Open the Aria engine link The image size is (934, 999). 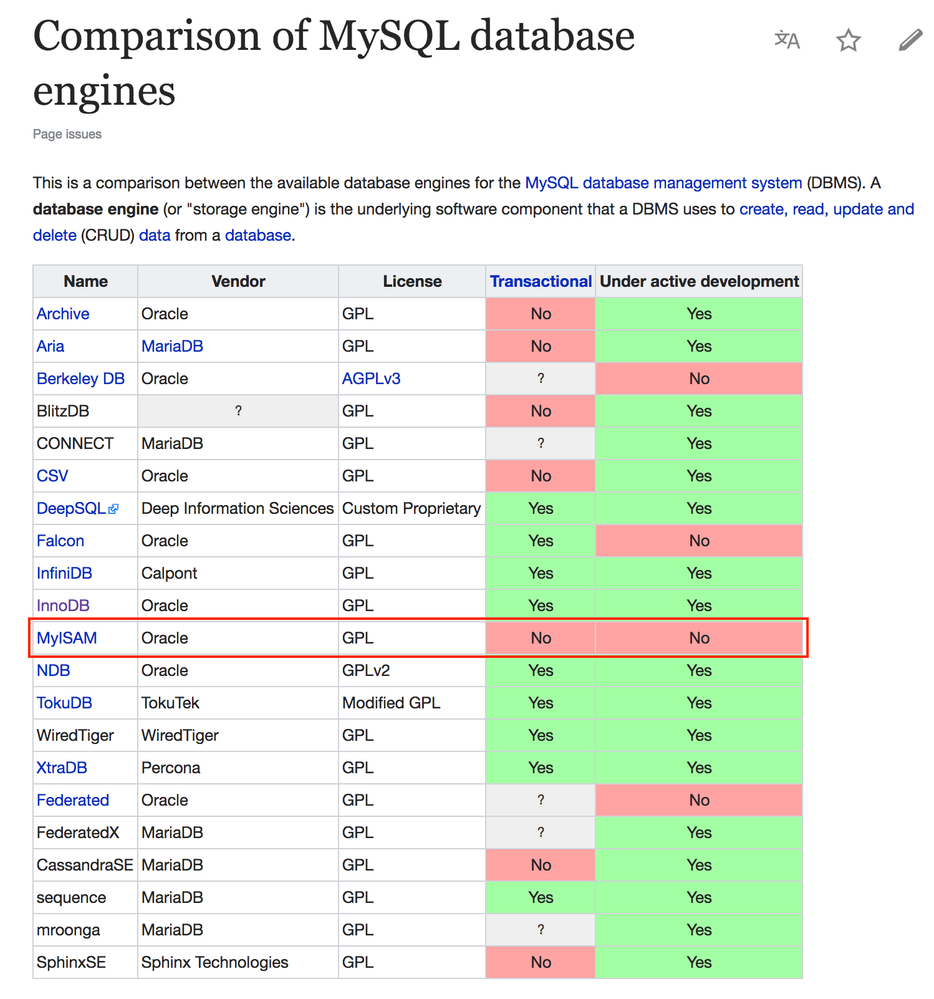coord(50,346)
